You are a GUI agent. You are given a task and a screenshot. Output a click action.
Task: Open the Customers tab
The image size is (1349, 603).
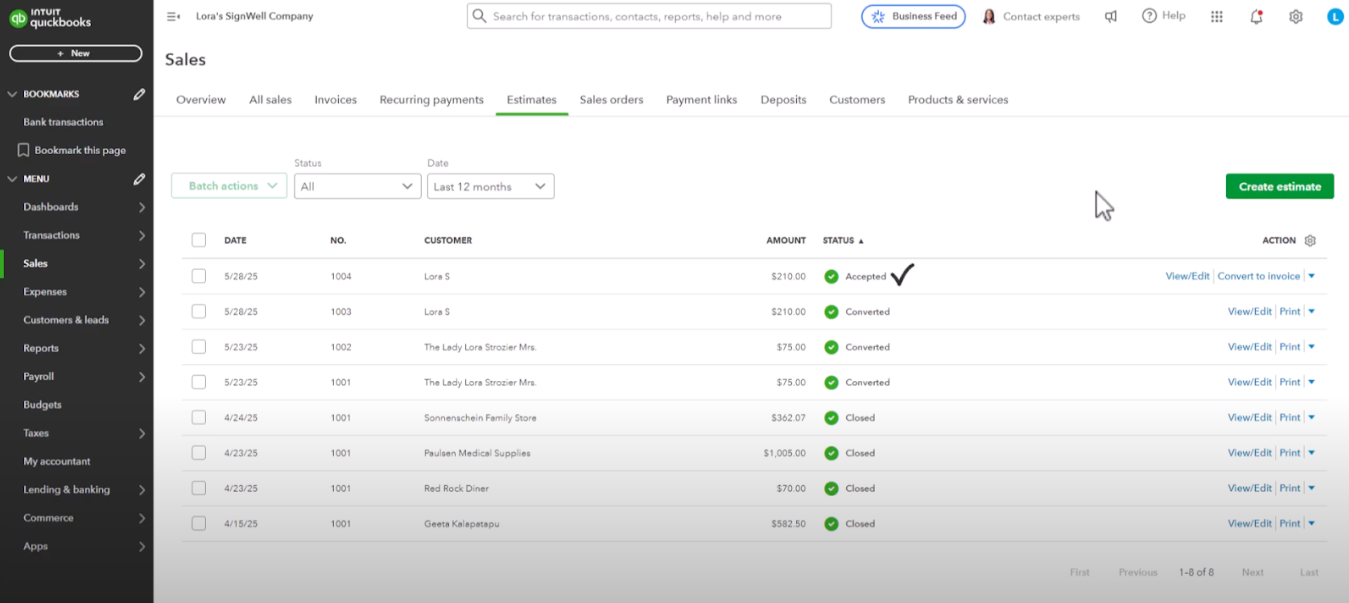[x=856, y=99]
